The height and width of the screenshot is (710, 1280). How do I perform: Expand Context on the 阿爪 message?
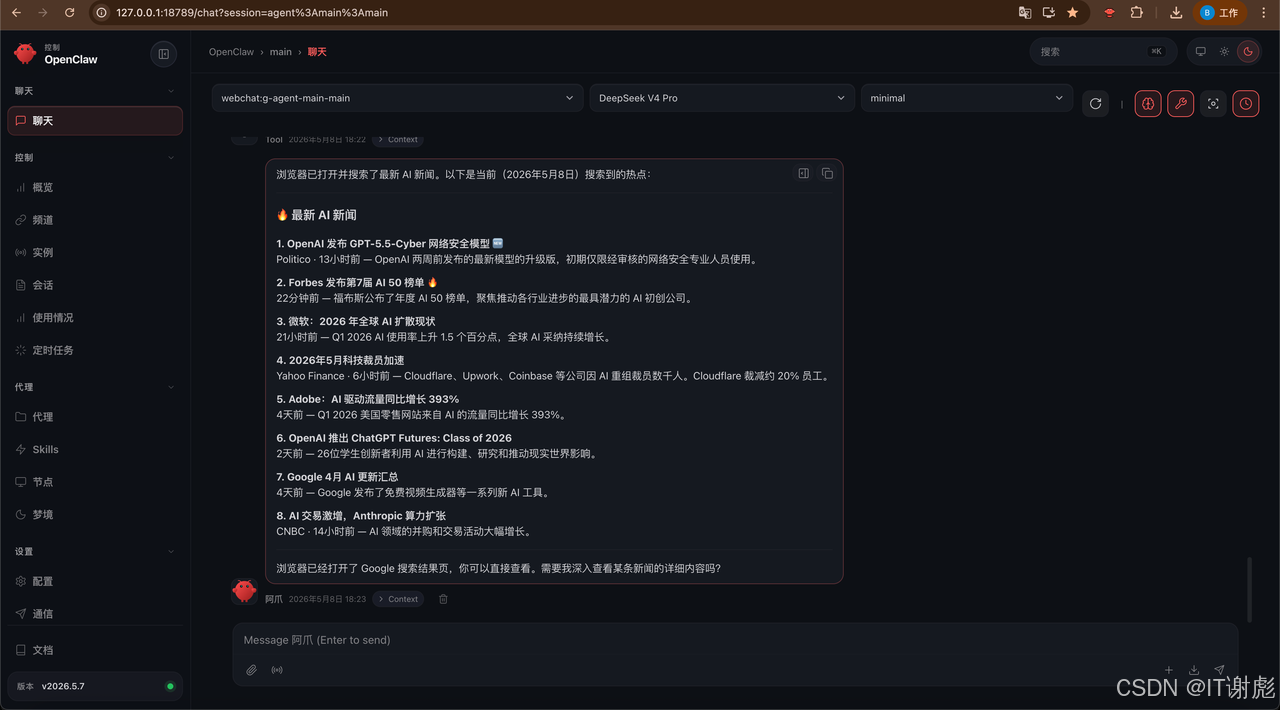coord(398,599)
